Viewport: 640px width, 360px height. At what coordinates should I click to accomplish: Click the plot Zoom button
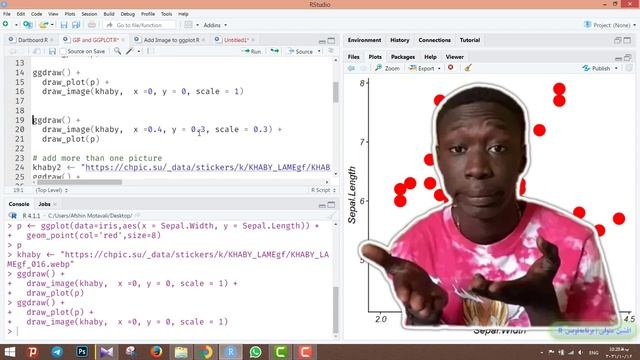[x=387, y=69]
